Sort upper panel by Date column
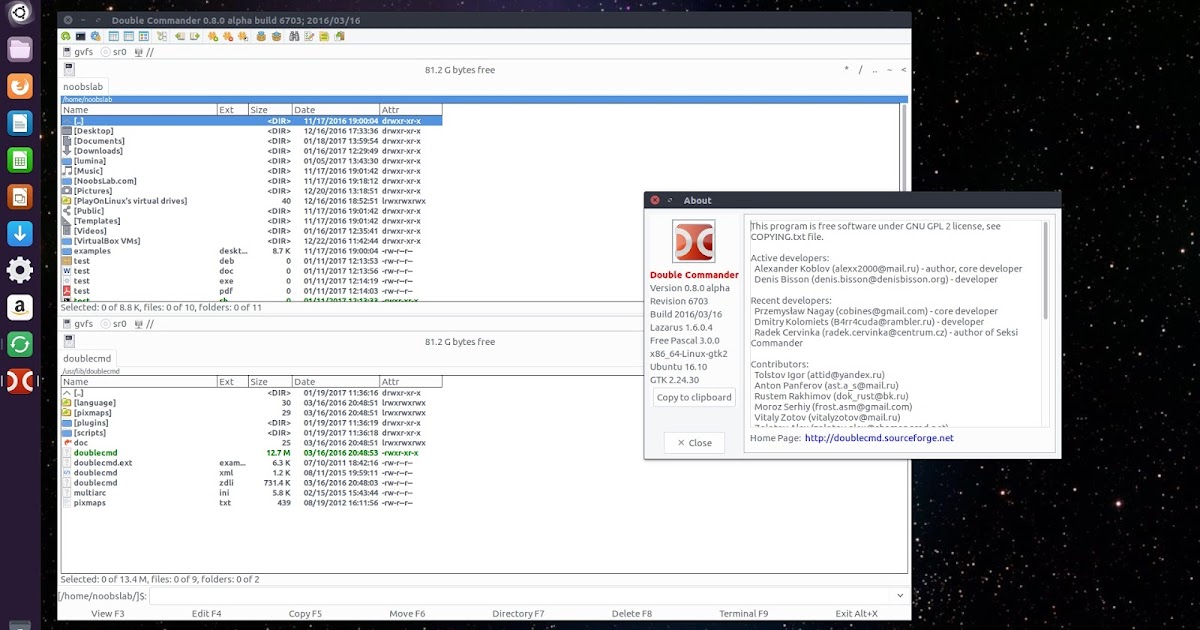Image resolution: width=1200 pixels, height=630 pixels. pos(335,110)
